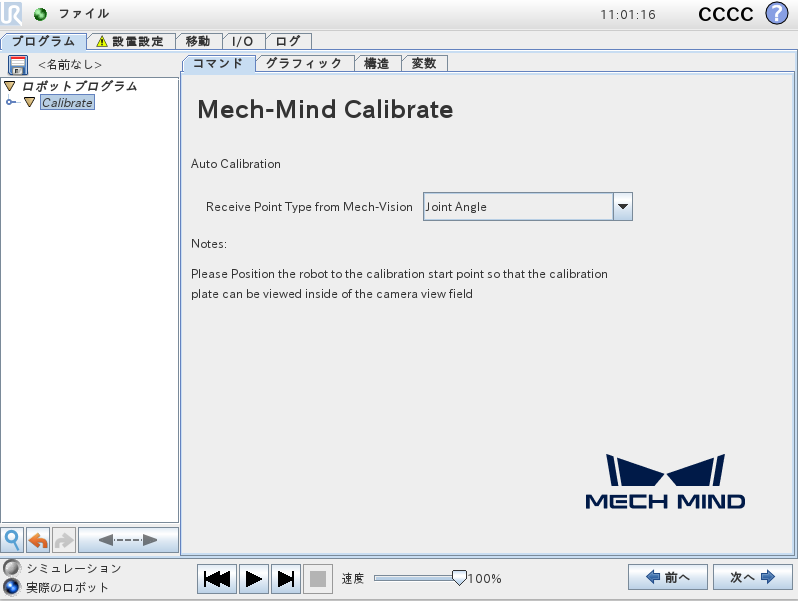This screenshot has height=601, width=798.
Task: Open Receive Point Type dropdown arrow
Action: [x=622, y=207]
